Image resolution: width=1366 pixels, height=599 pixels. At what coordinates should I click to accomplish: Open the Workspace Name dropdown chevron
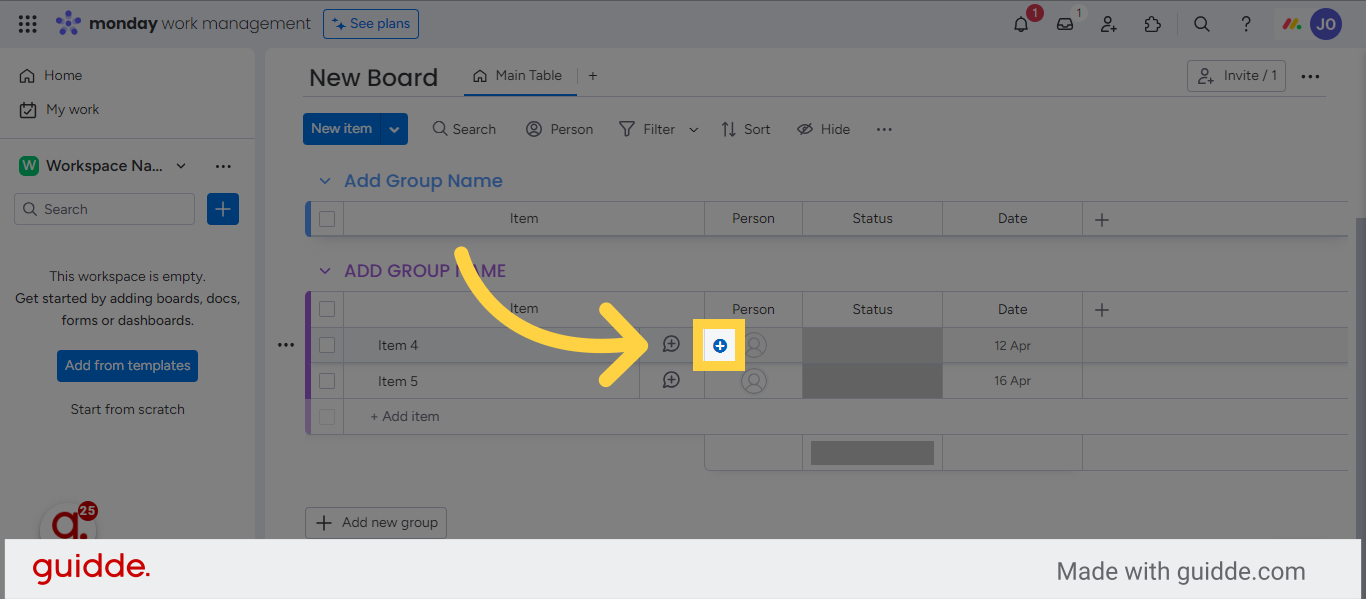click(181, 166)
